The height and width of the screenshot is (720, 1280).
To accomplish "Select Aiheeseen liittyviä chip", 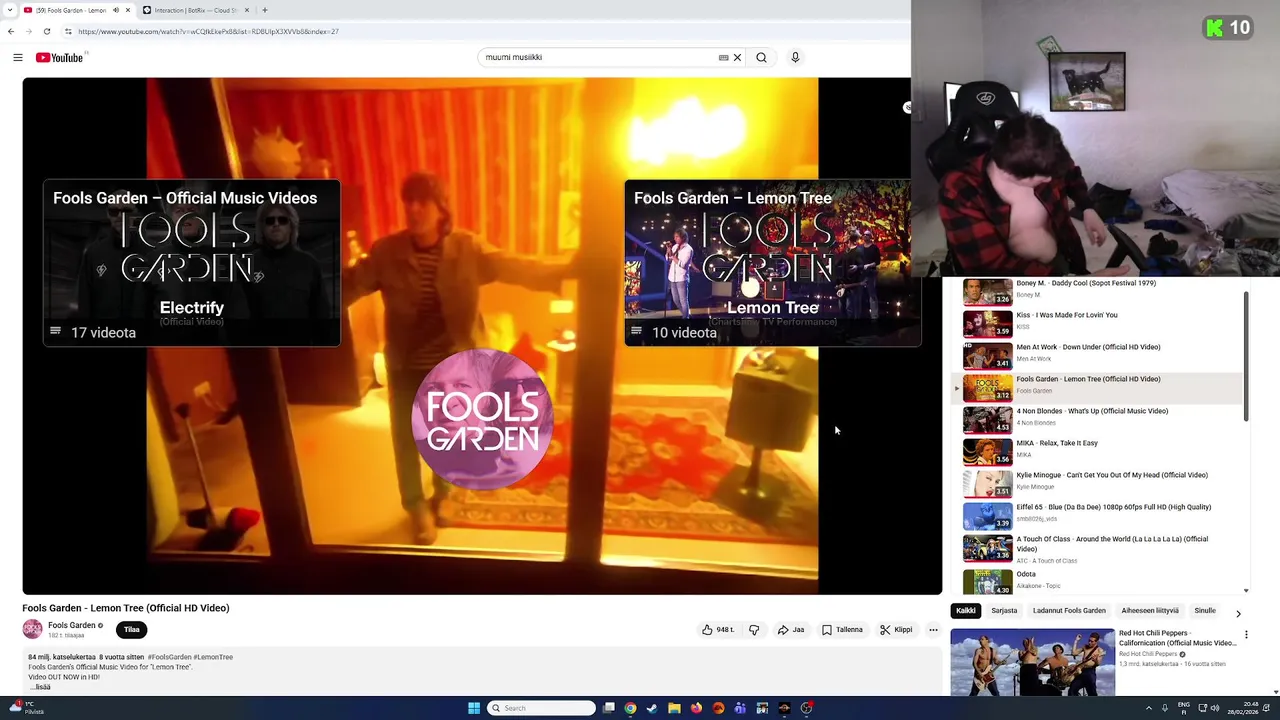I will (x=1150, y=611).
